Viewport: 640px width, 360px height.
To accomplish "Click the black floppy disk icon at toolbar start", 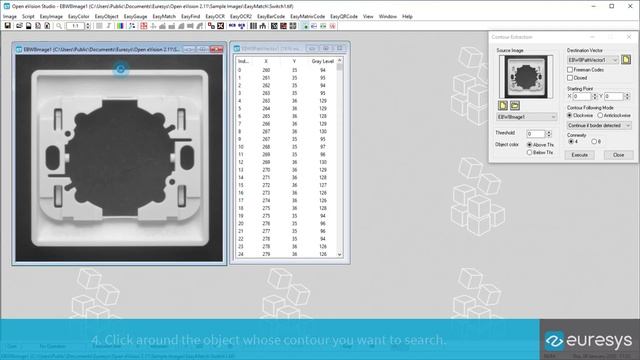I will [x=8, y=26].
